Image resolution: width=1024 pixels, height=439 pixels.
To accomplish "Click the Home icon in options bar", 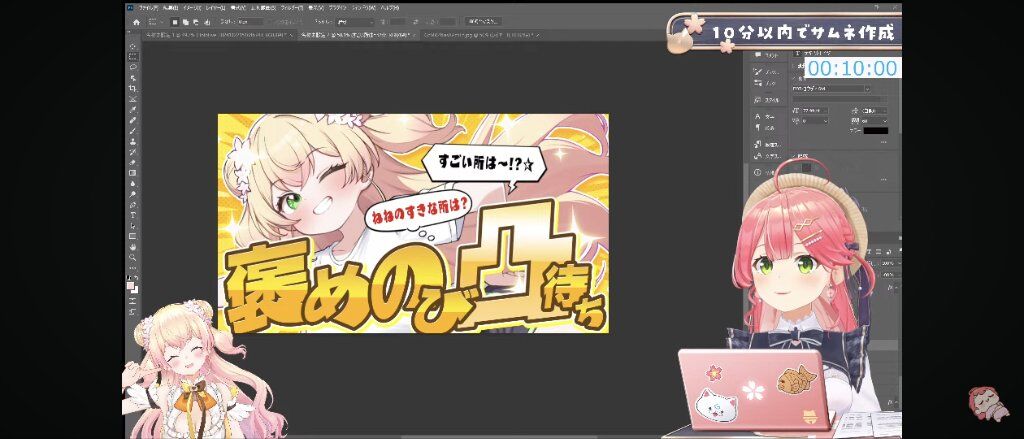I will click(x=136, y=23).
